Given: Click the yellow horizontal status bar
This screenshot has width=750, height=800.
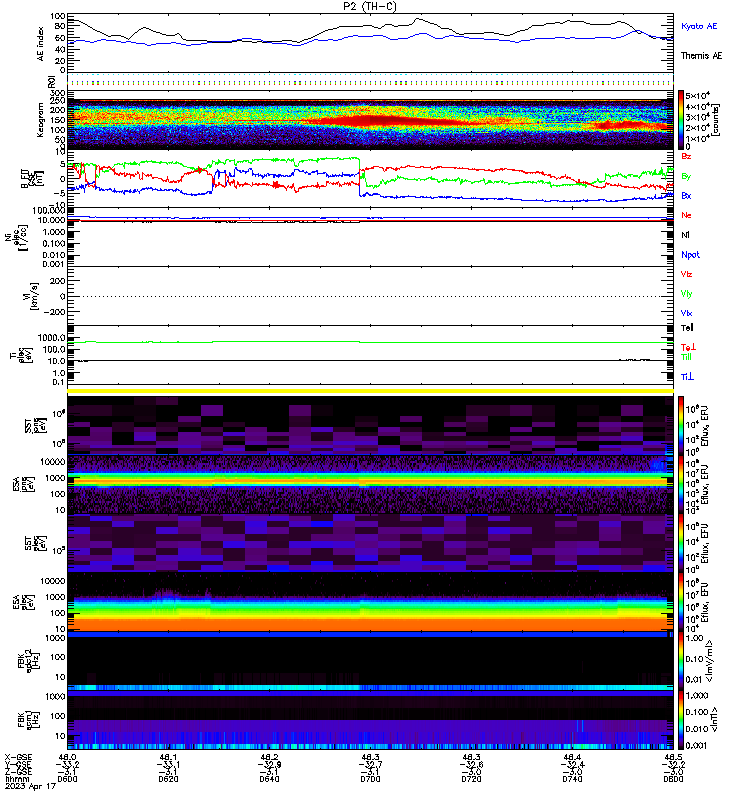Looking at the screenshot, I should click(370, 391).
